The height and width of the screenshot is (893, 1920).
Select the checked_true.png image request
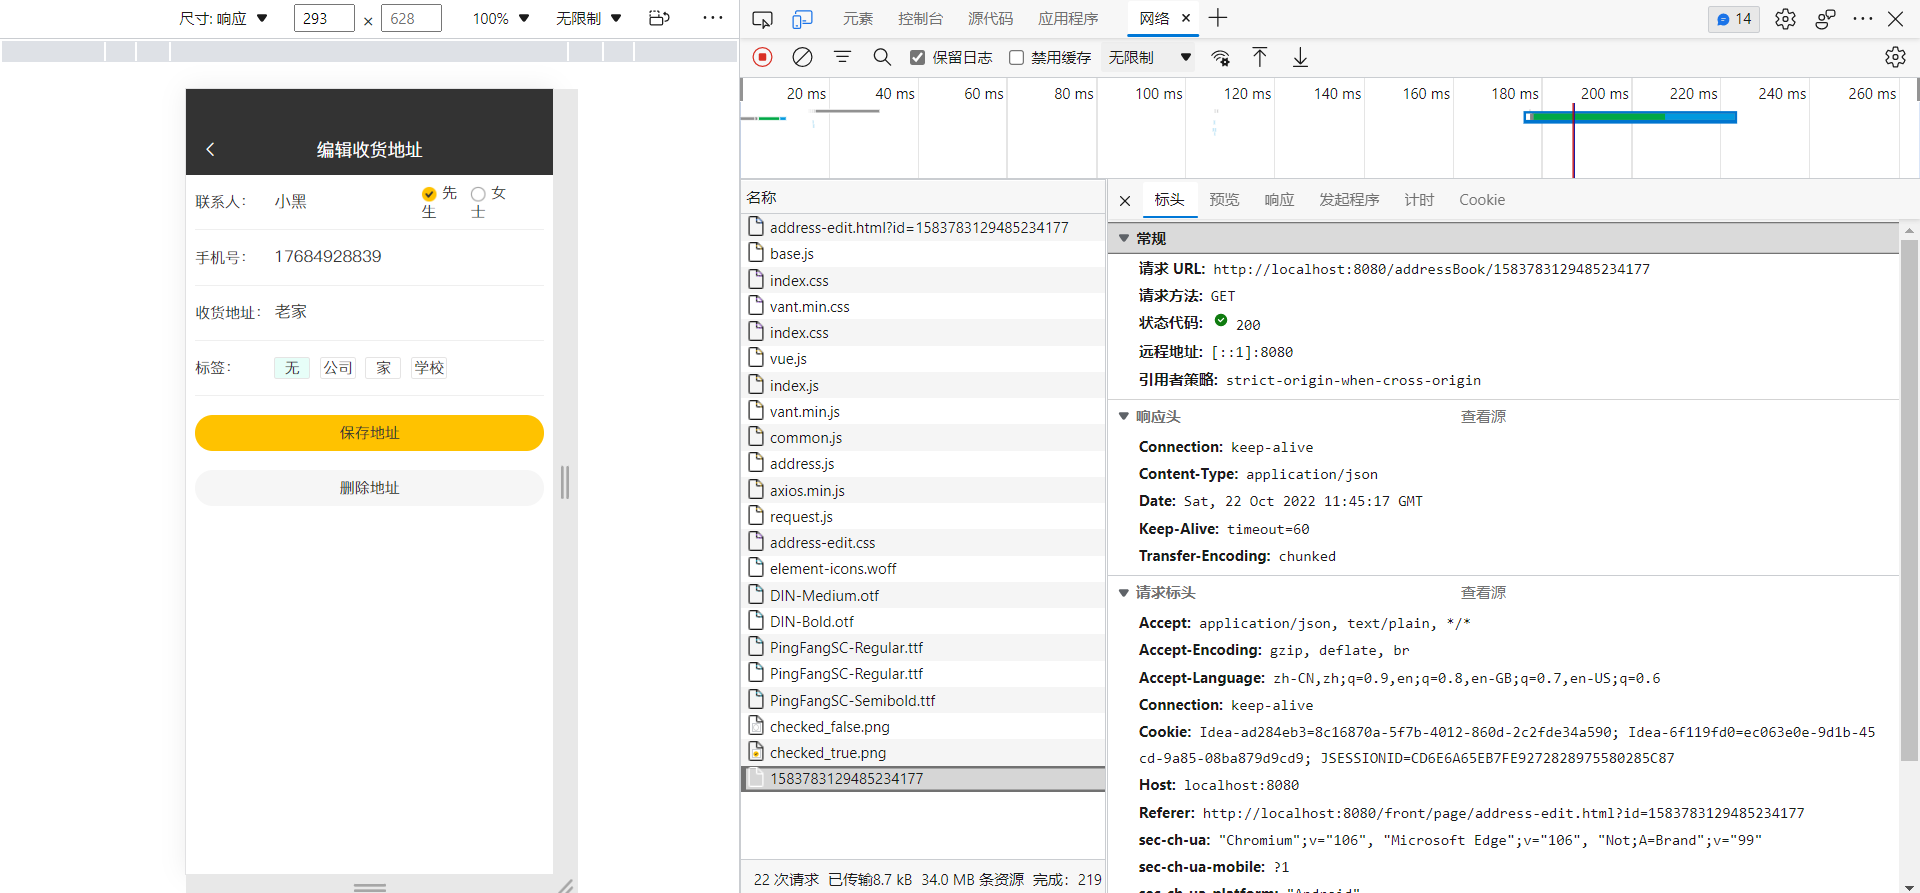click(923, 753)
